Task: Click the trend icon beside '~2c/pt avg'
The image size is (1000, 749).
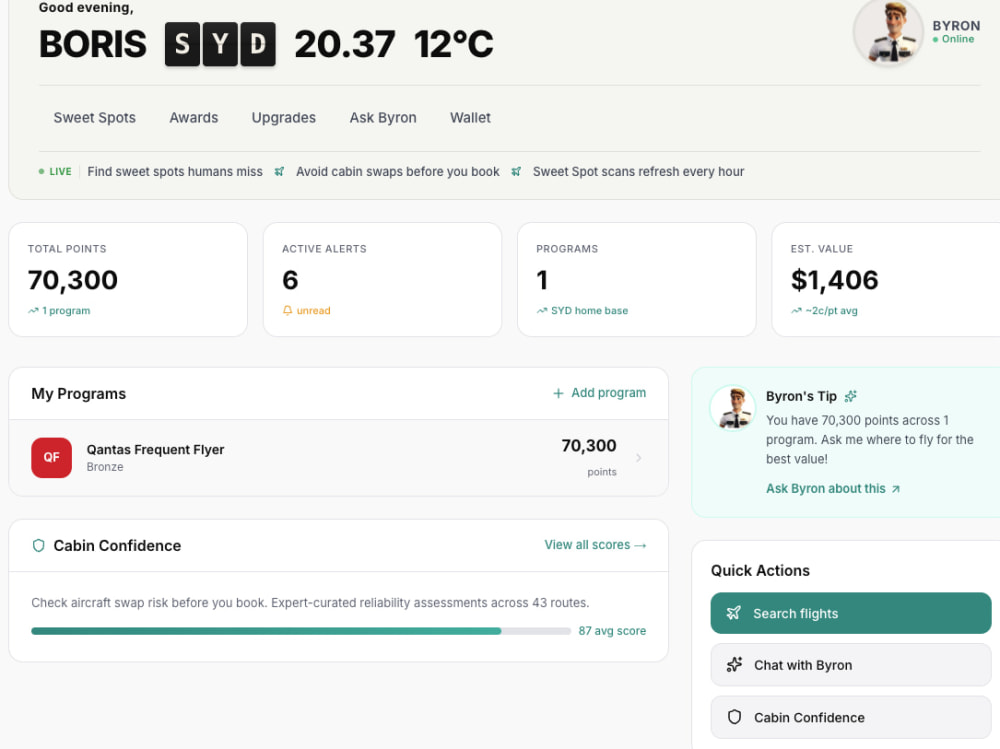Action: [797, 311]
